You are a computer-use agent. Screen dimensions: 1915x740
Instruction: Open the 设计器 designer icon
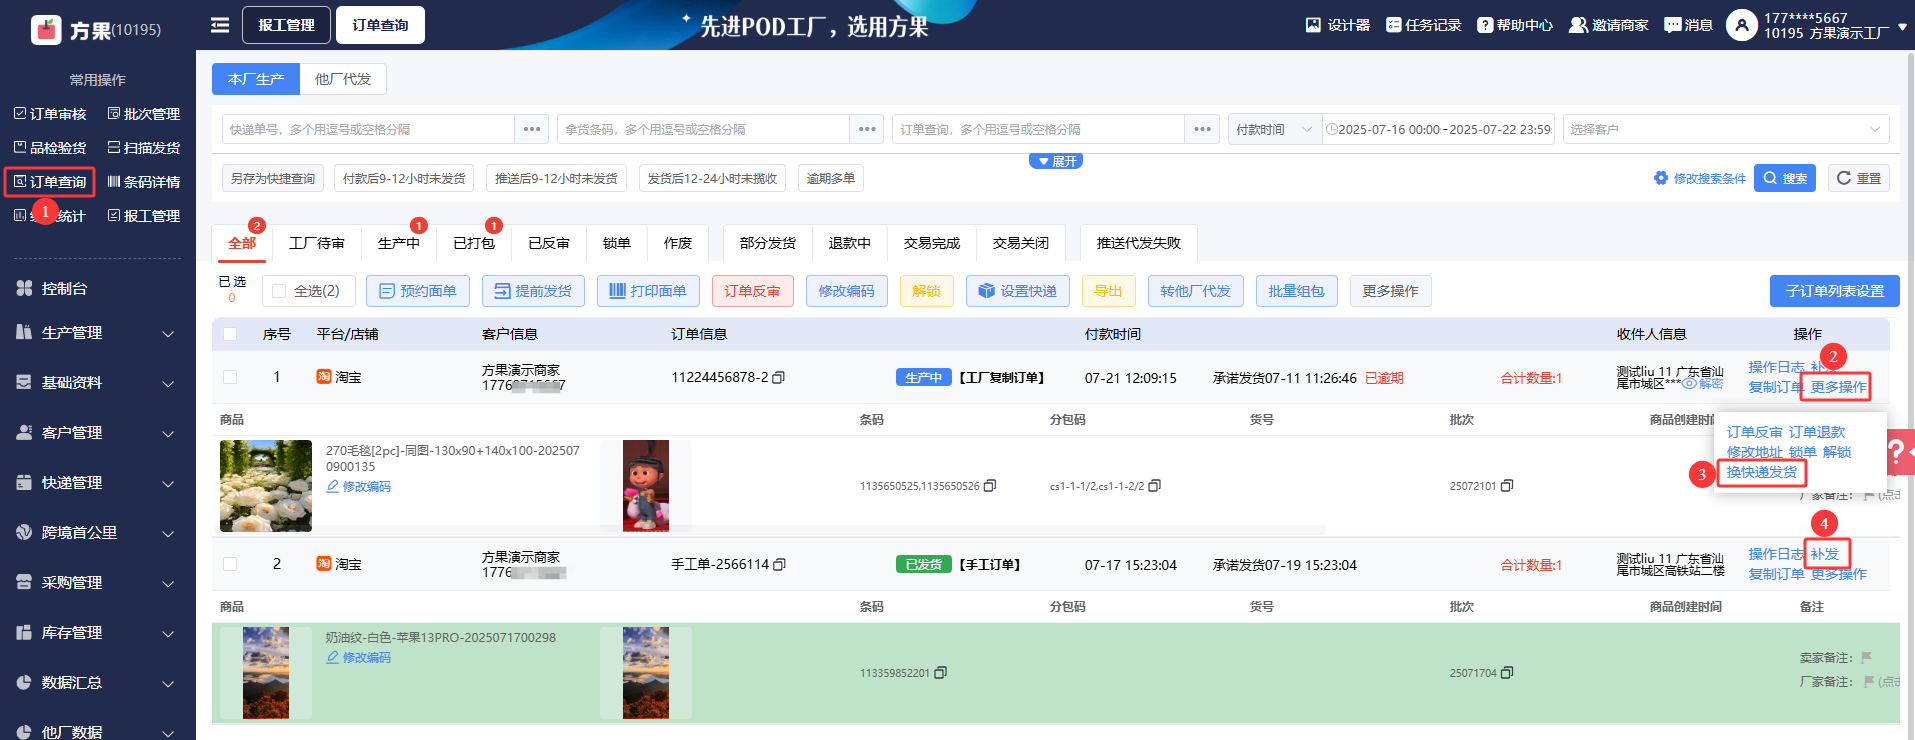(x=1313, y=25)
